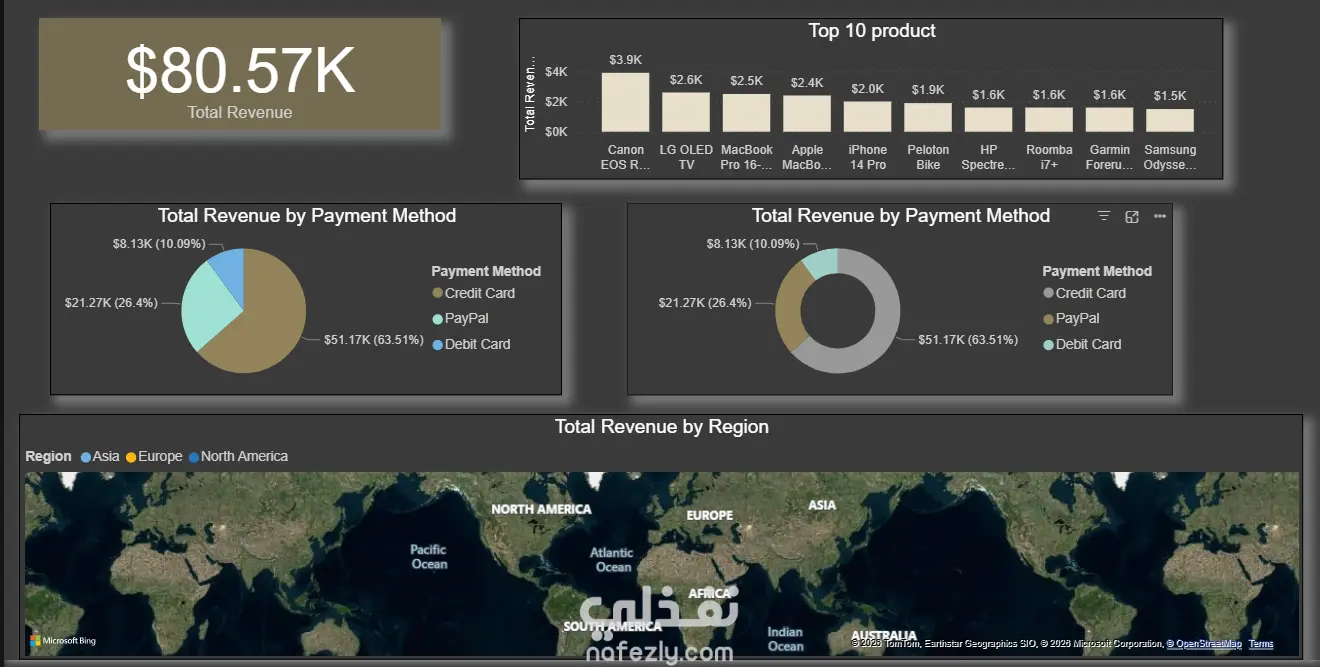The height and width of the screenshot is (667, 1320).
Task: Select North America in the Region legend
Action: (x=238, y=456)
